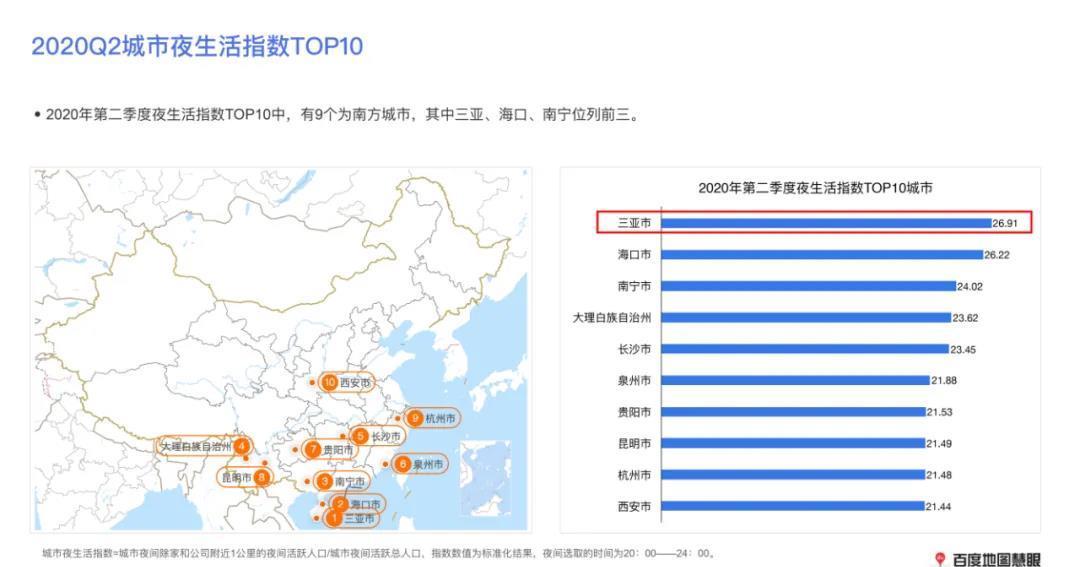Select the number 7 marker beside 贵阳市
Image resolution: width=1080 pixels, height=567 pixels.
coord(313,449)
